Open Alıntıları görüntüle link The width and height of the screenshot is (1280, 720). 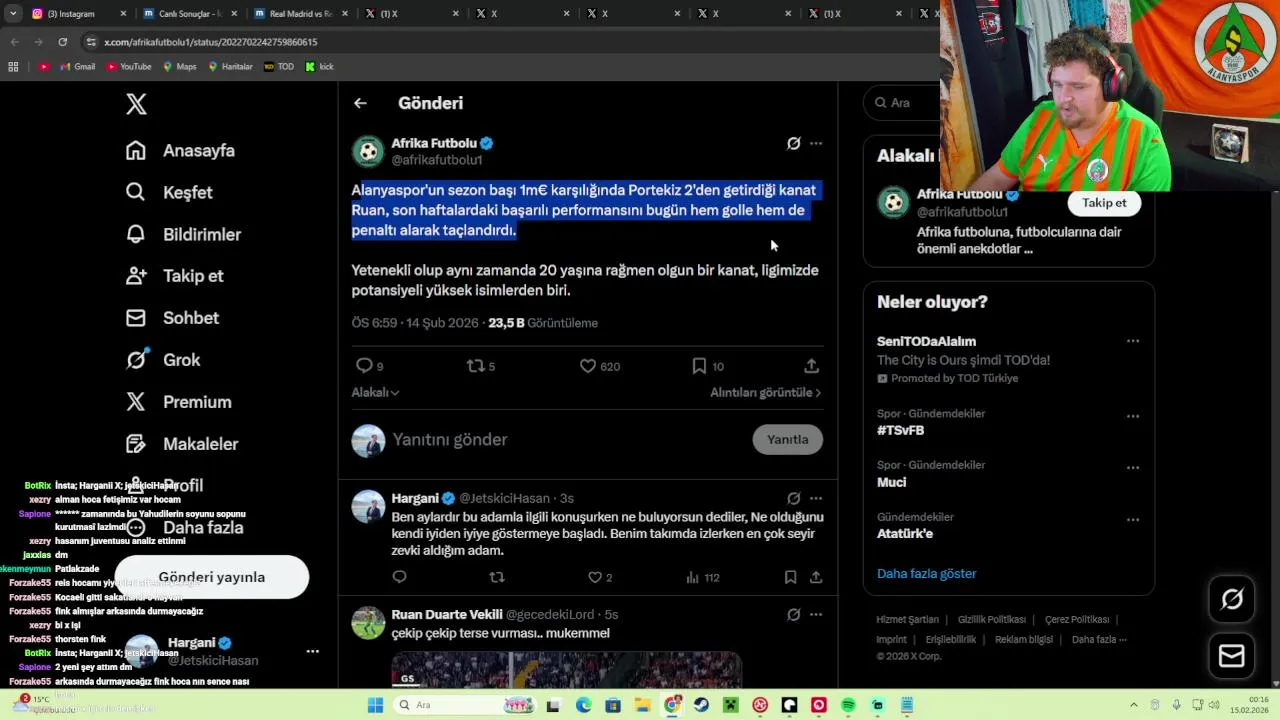766,393
